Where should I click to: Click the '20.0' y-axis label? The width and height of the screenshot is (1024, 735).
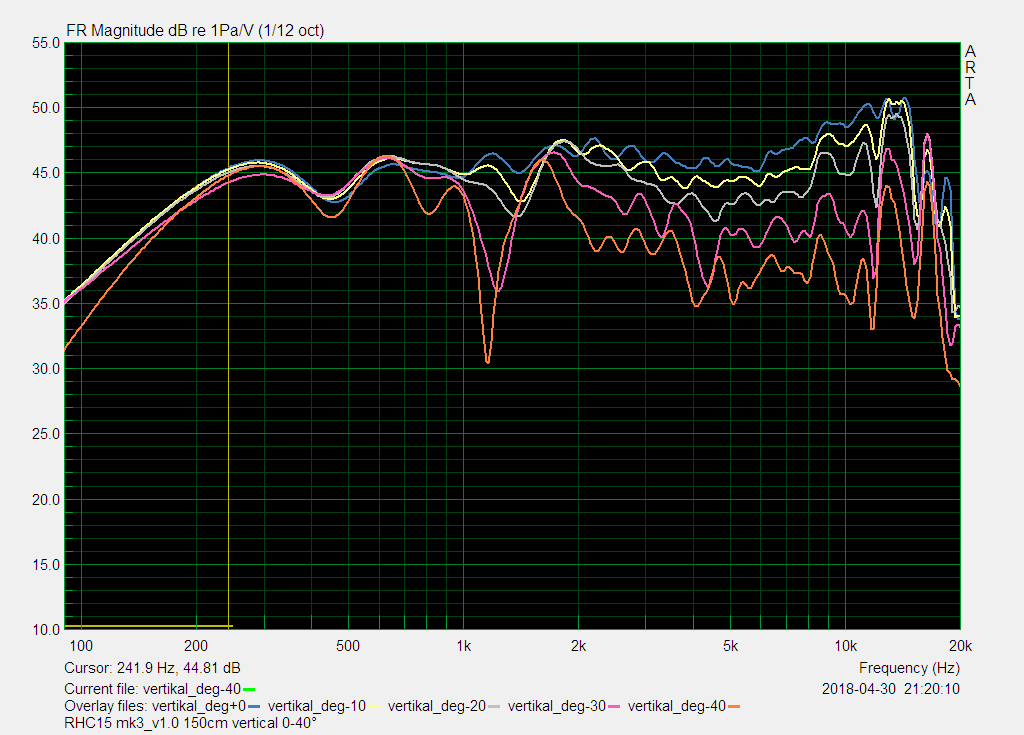pos(46,499)
